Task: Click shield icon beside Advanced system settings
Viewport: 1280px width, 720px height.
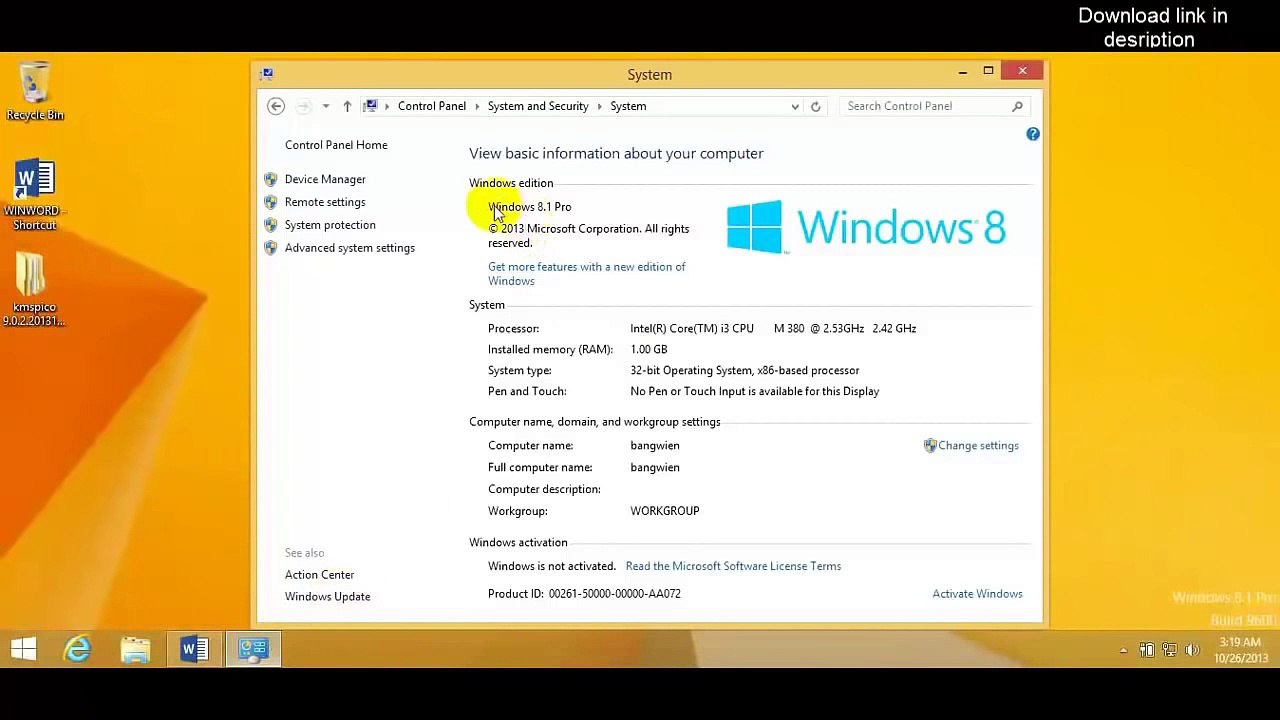Action: point(271,248)
